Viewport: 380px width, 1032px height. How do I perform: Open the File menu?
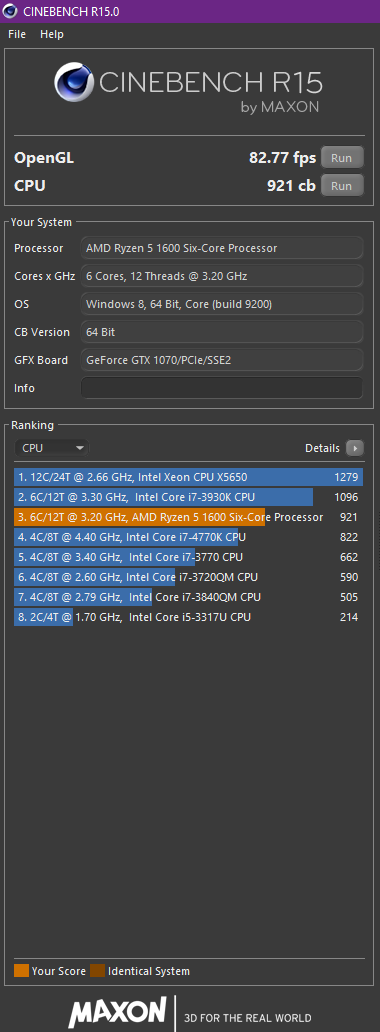coord(17,34)
